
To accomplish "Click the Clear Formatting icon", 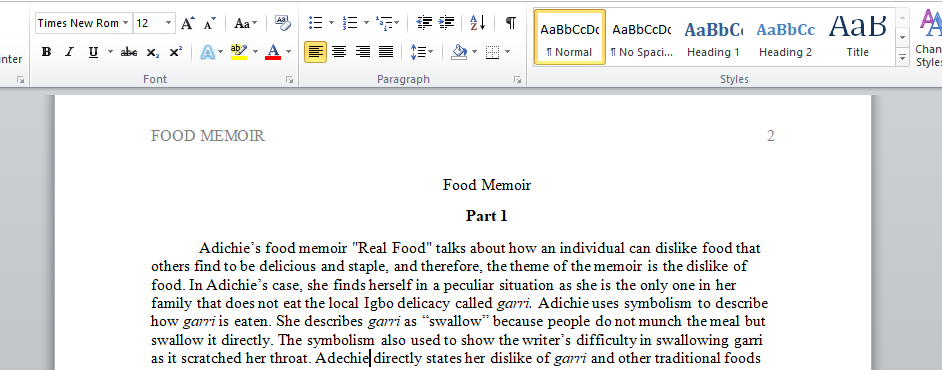I will click(282, 23).
